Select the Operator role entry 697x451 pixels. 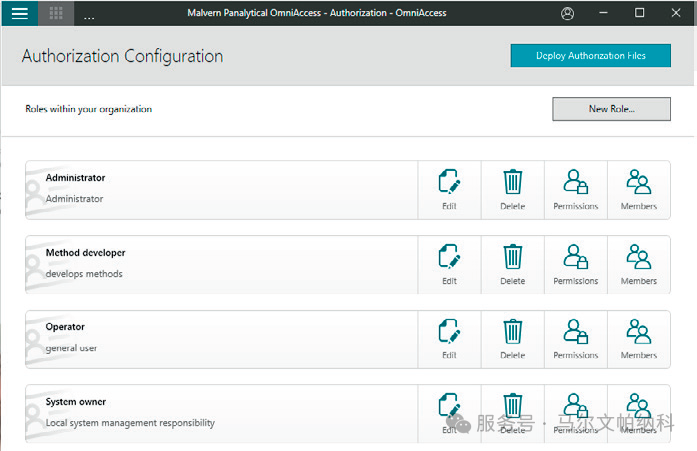pyautogui.click(x=220, y=337)
